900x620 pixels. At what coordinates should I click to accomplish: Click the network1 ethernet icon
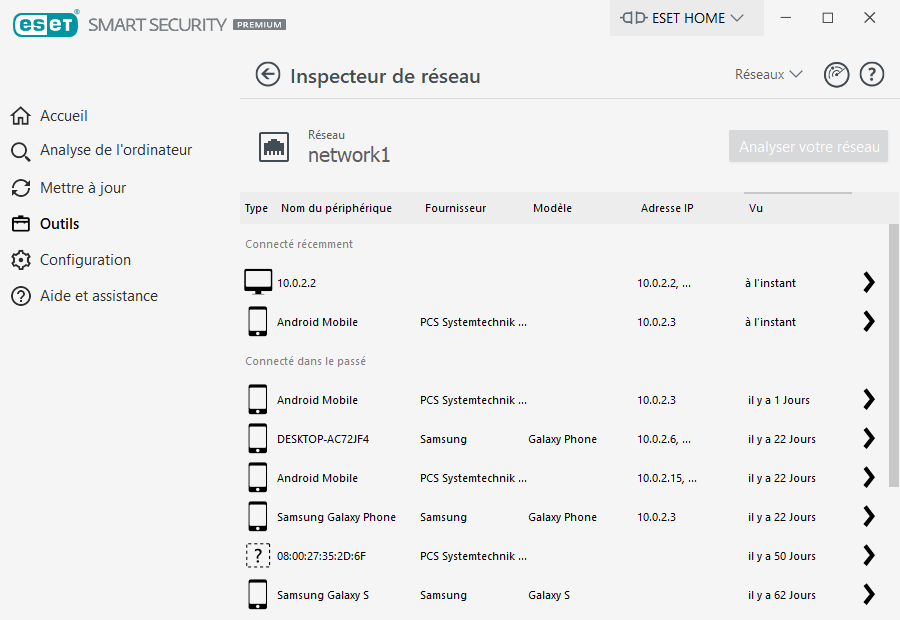tap(274, 147)
